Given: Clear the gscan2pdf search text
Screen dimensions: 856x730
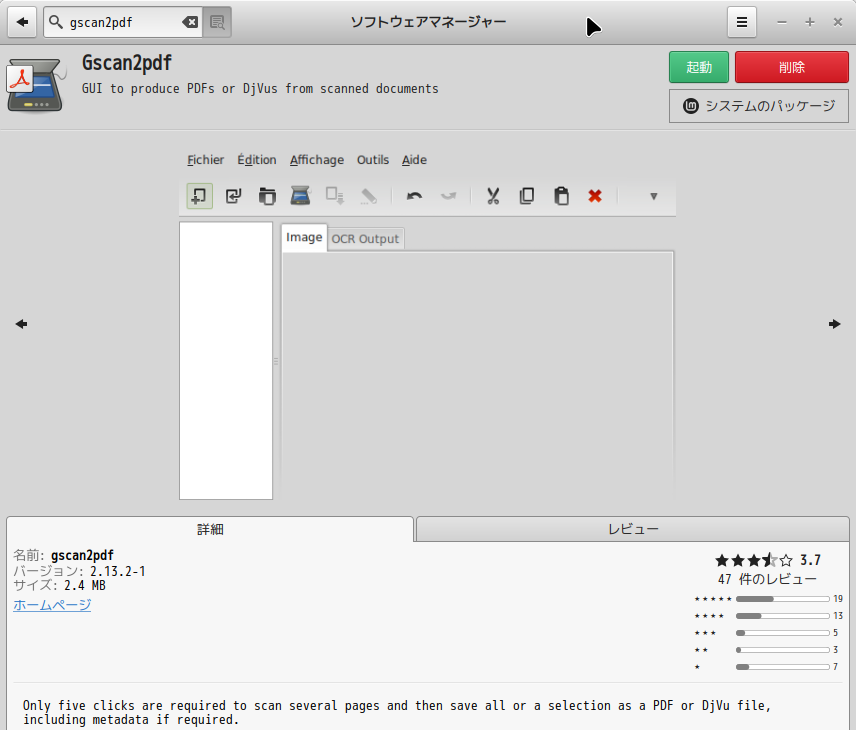Looking at the screenshot, I should 190,22.
